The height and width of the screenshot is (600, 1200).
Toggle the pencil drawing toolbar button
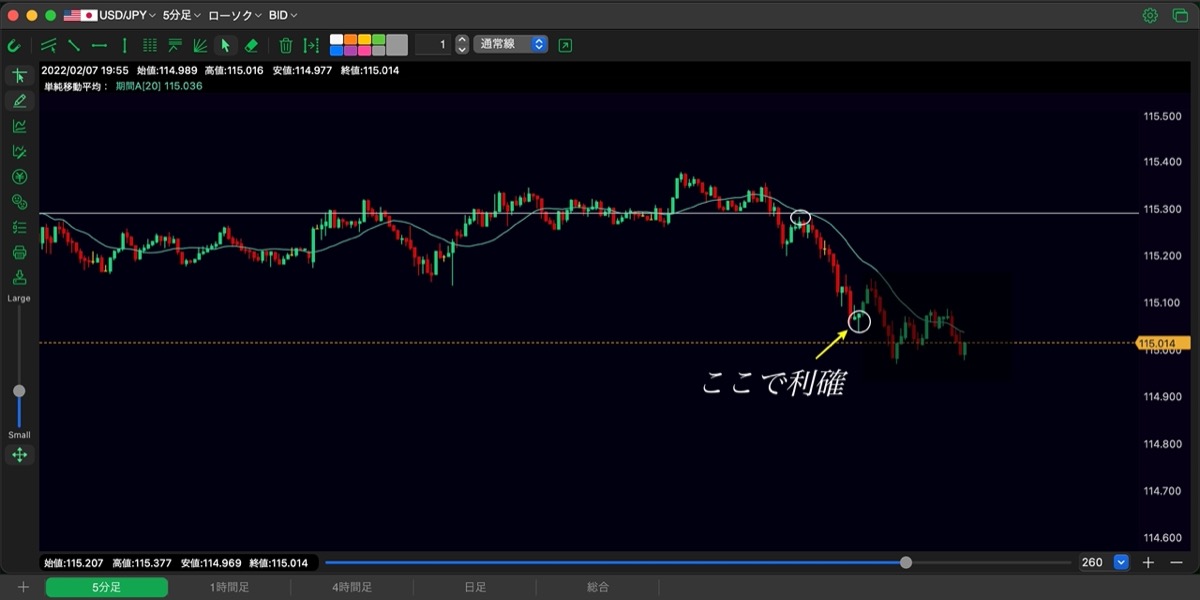pos(19,101)
